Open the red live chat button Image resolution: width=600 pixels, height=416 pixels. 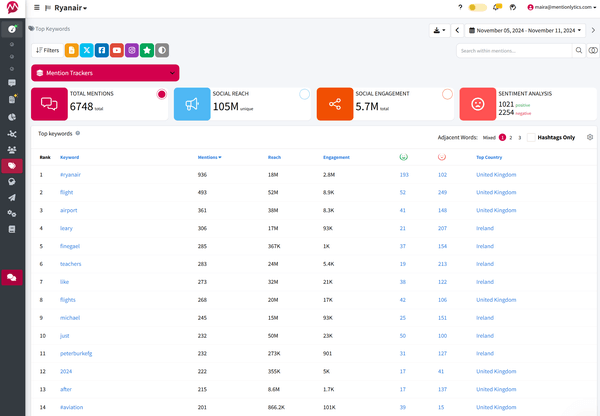coord(12,277)
